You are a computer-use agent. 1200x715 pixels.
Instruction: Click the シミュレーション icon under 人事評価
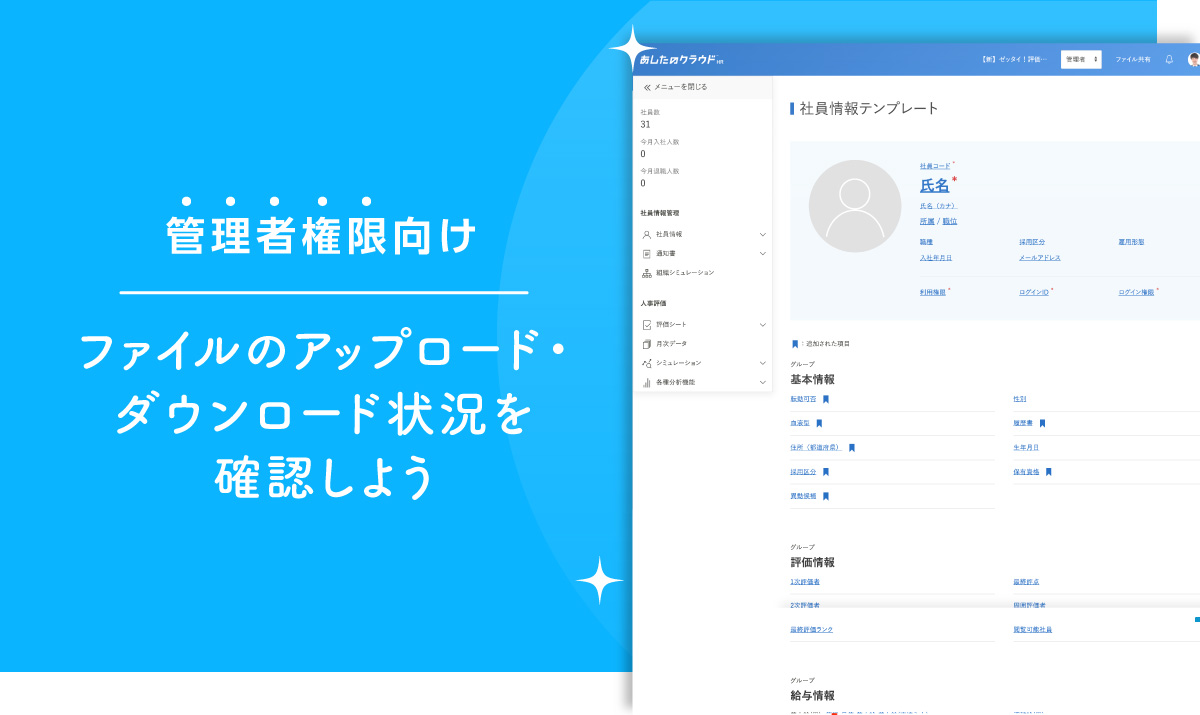point(647,363)
